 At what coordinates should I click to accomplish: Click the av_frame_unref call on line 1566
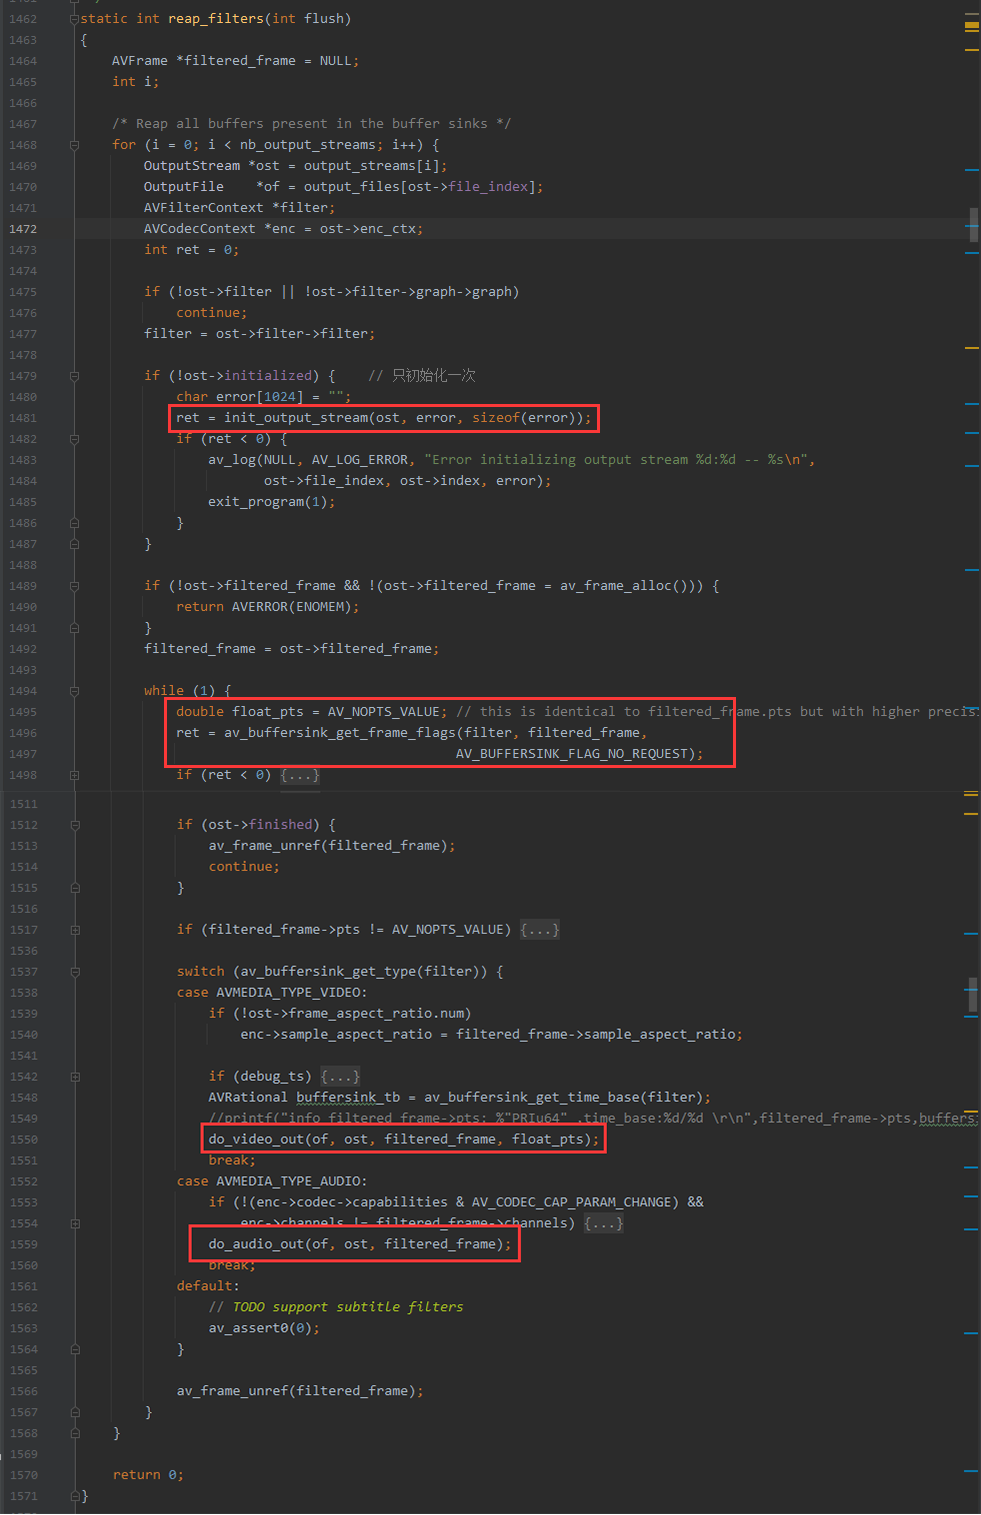300,1392
